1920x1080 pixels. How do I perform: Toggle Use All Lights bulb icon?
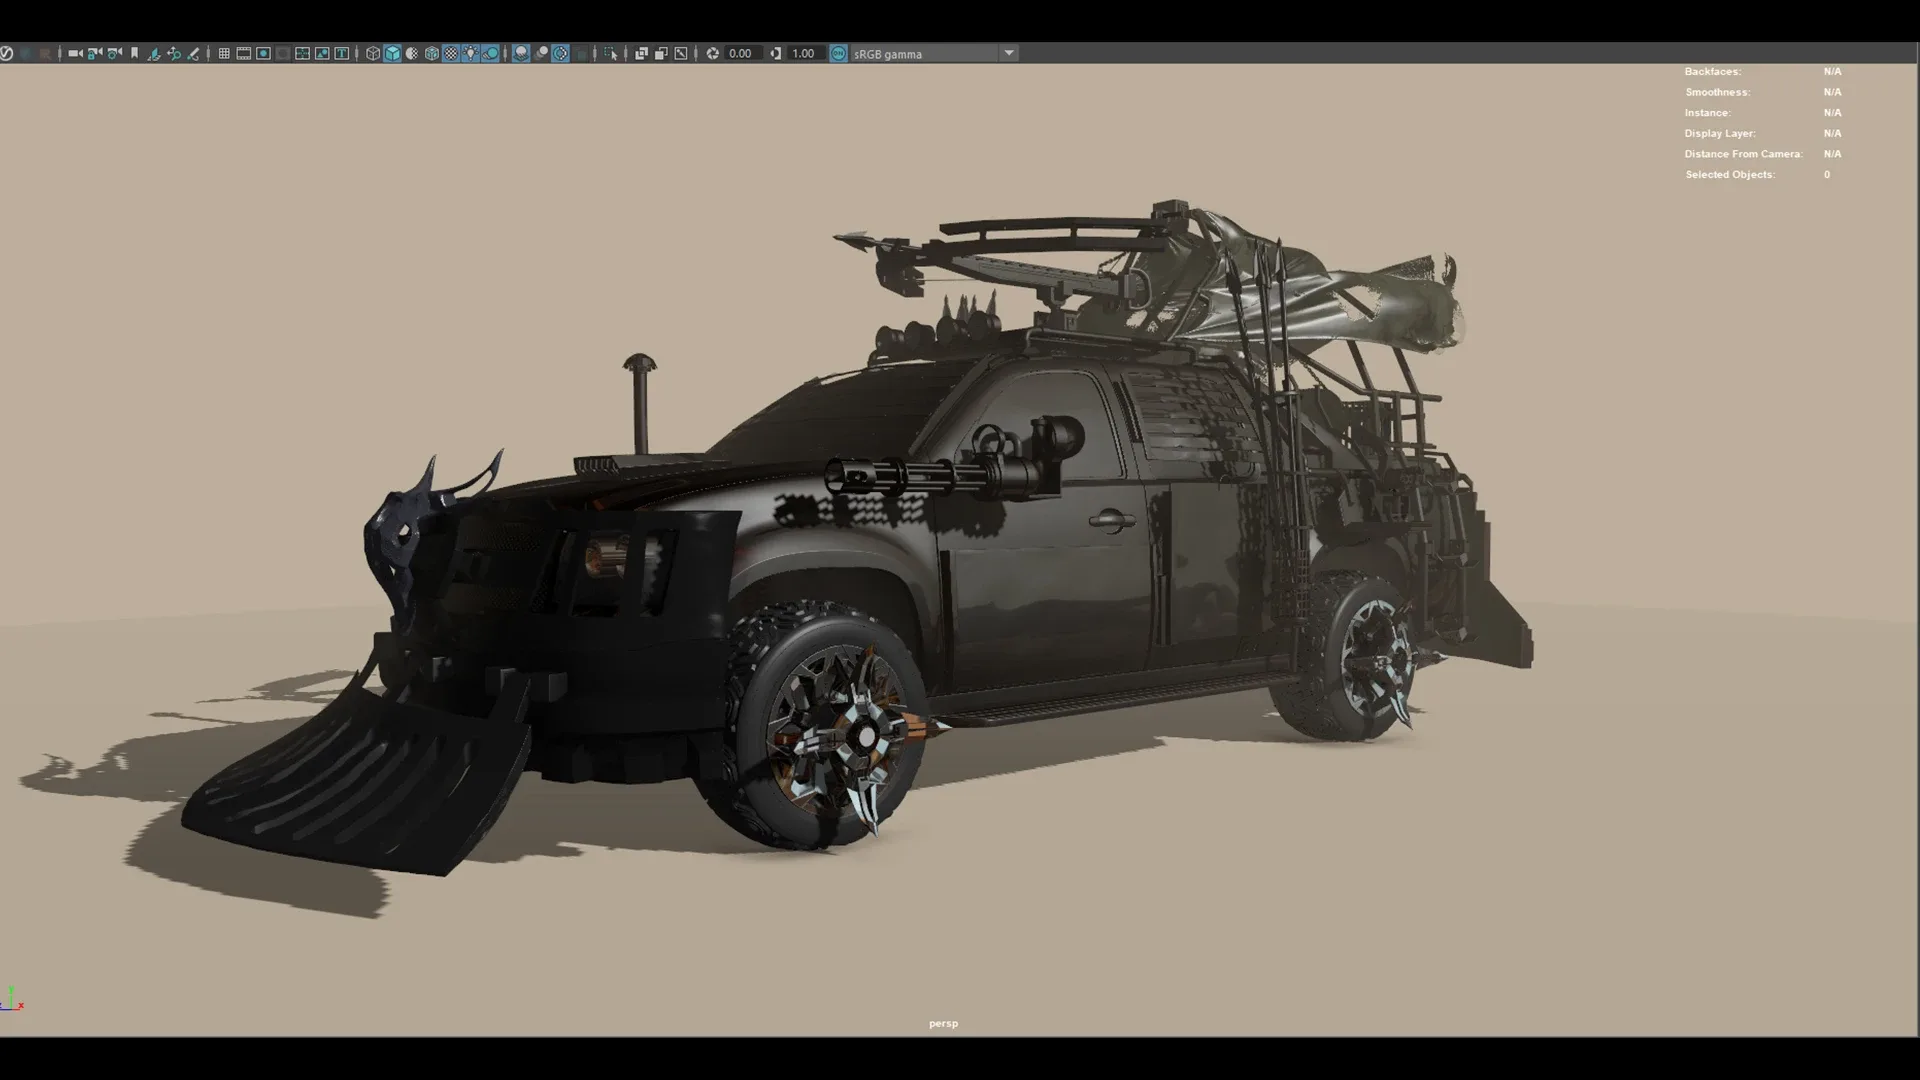coord(471,53)
